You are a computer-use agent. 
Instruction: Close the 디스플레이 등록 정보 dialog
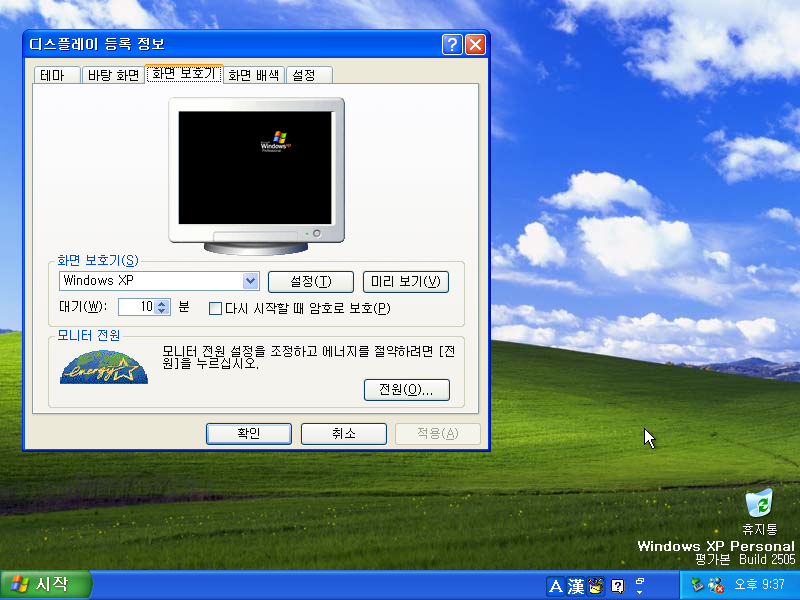pyautogui.click(x=476, y=44)
